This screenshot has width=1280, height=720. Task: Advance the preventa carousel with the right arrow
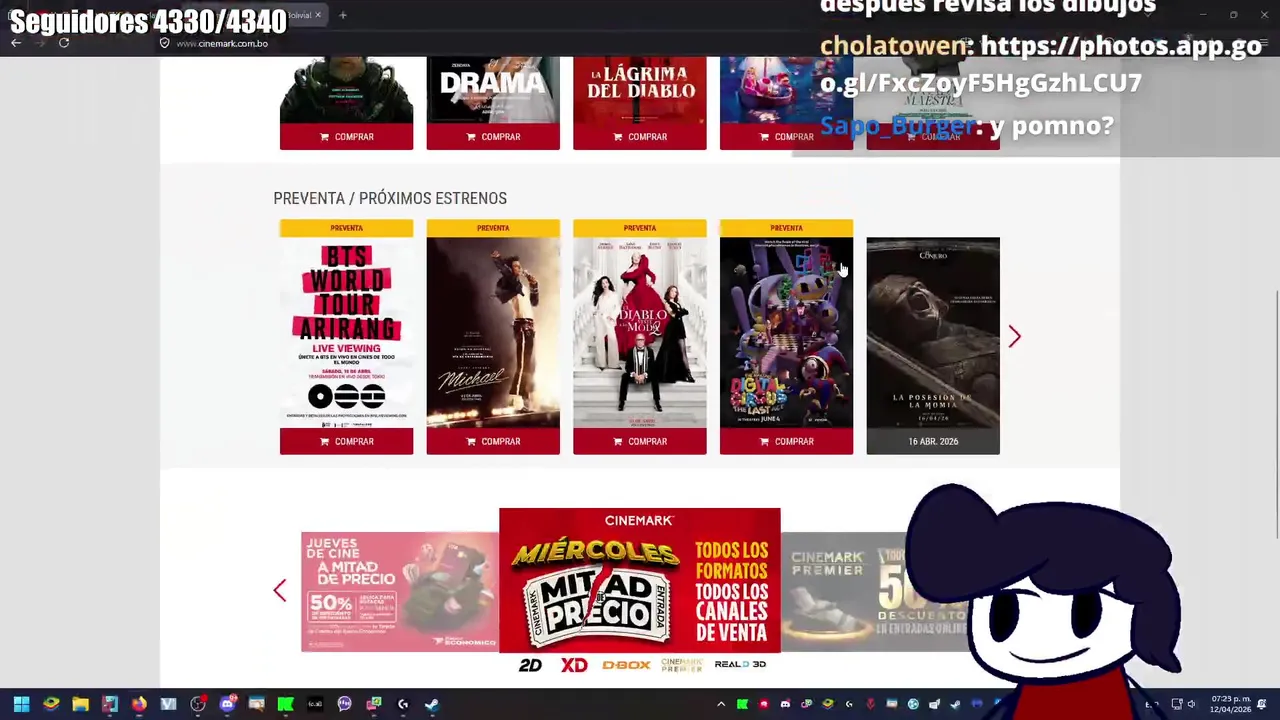1014,337
